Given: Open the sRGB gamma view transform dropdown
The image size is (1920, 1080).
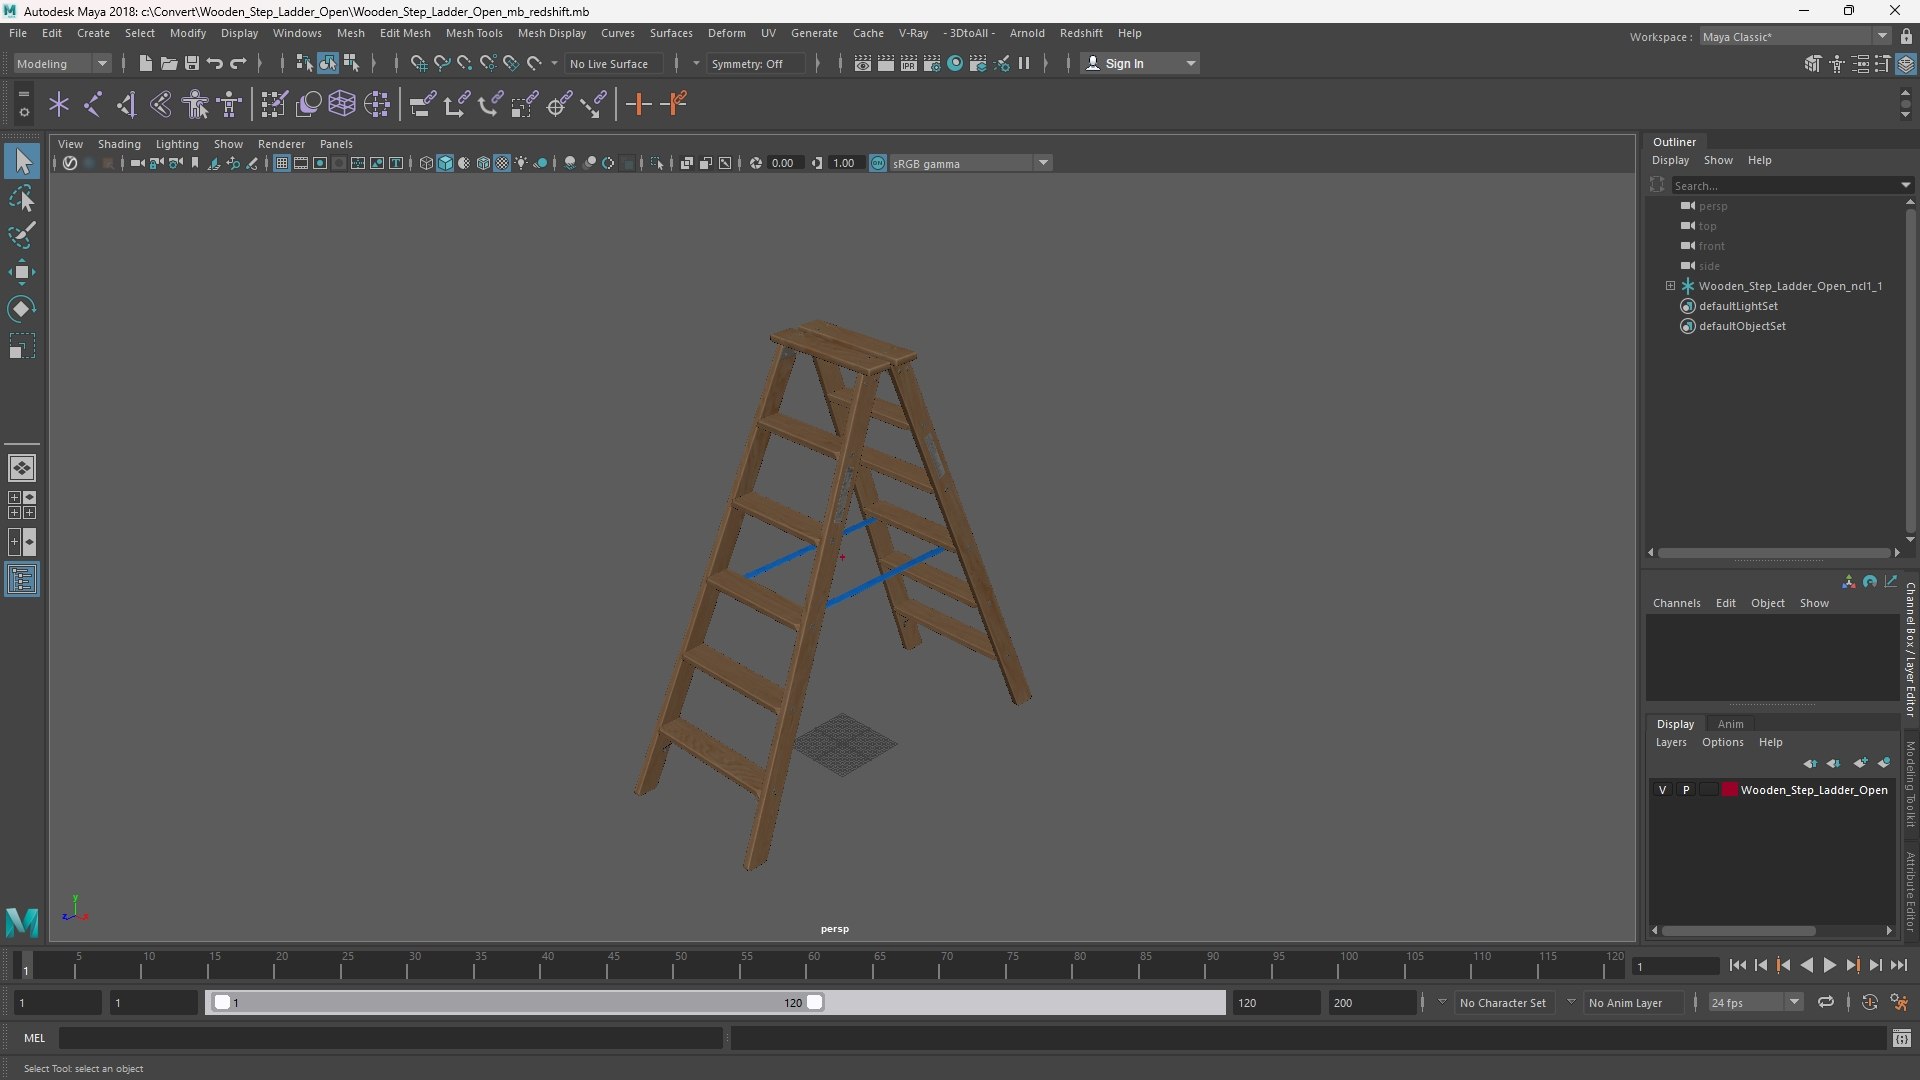Looking at the screenshot, I should pos(970,163).
